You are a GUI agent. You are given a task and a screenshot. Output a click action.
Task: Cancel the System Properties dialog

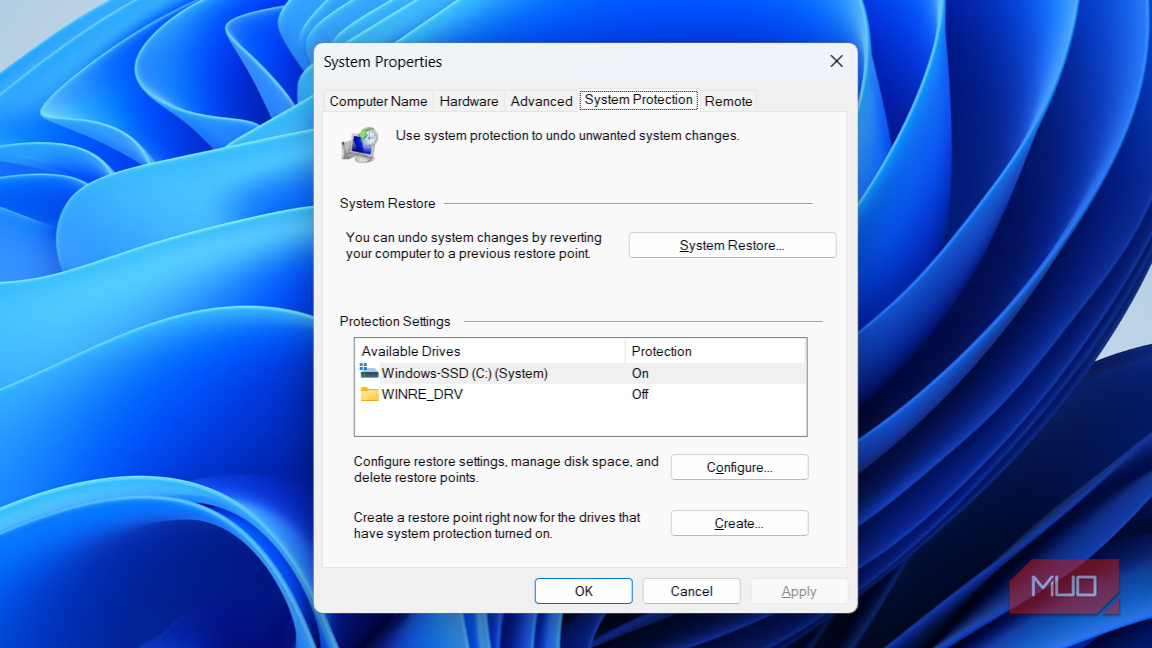tap(691, 591)
